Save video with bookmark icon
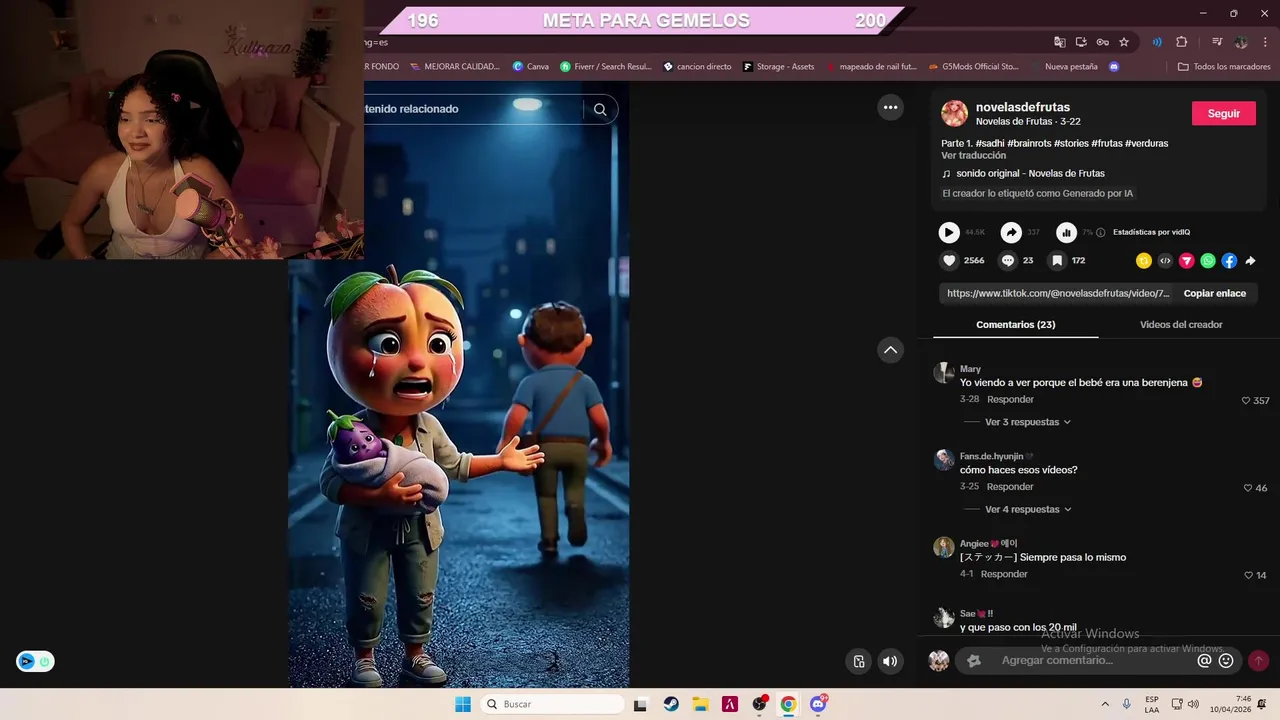Viewport: 1280px width, 720px height. click(x=1057, y=260)
